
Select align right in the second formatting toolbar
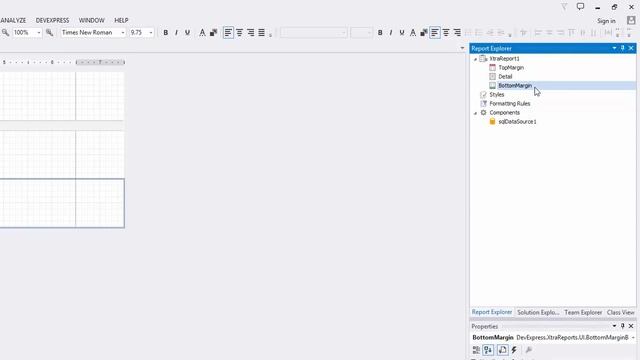point(457,33)
